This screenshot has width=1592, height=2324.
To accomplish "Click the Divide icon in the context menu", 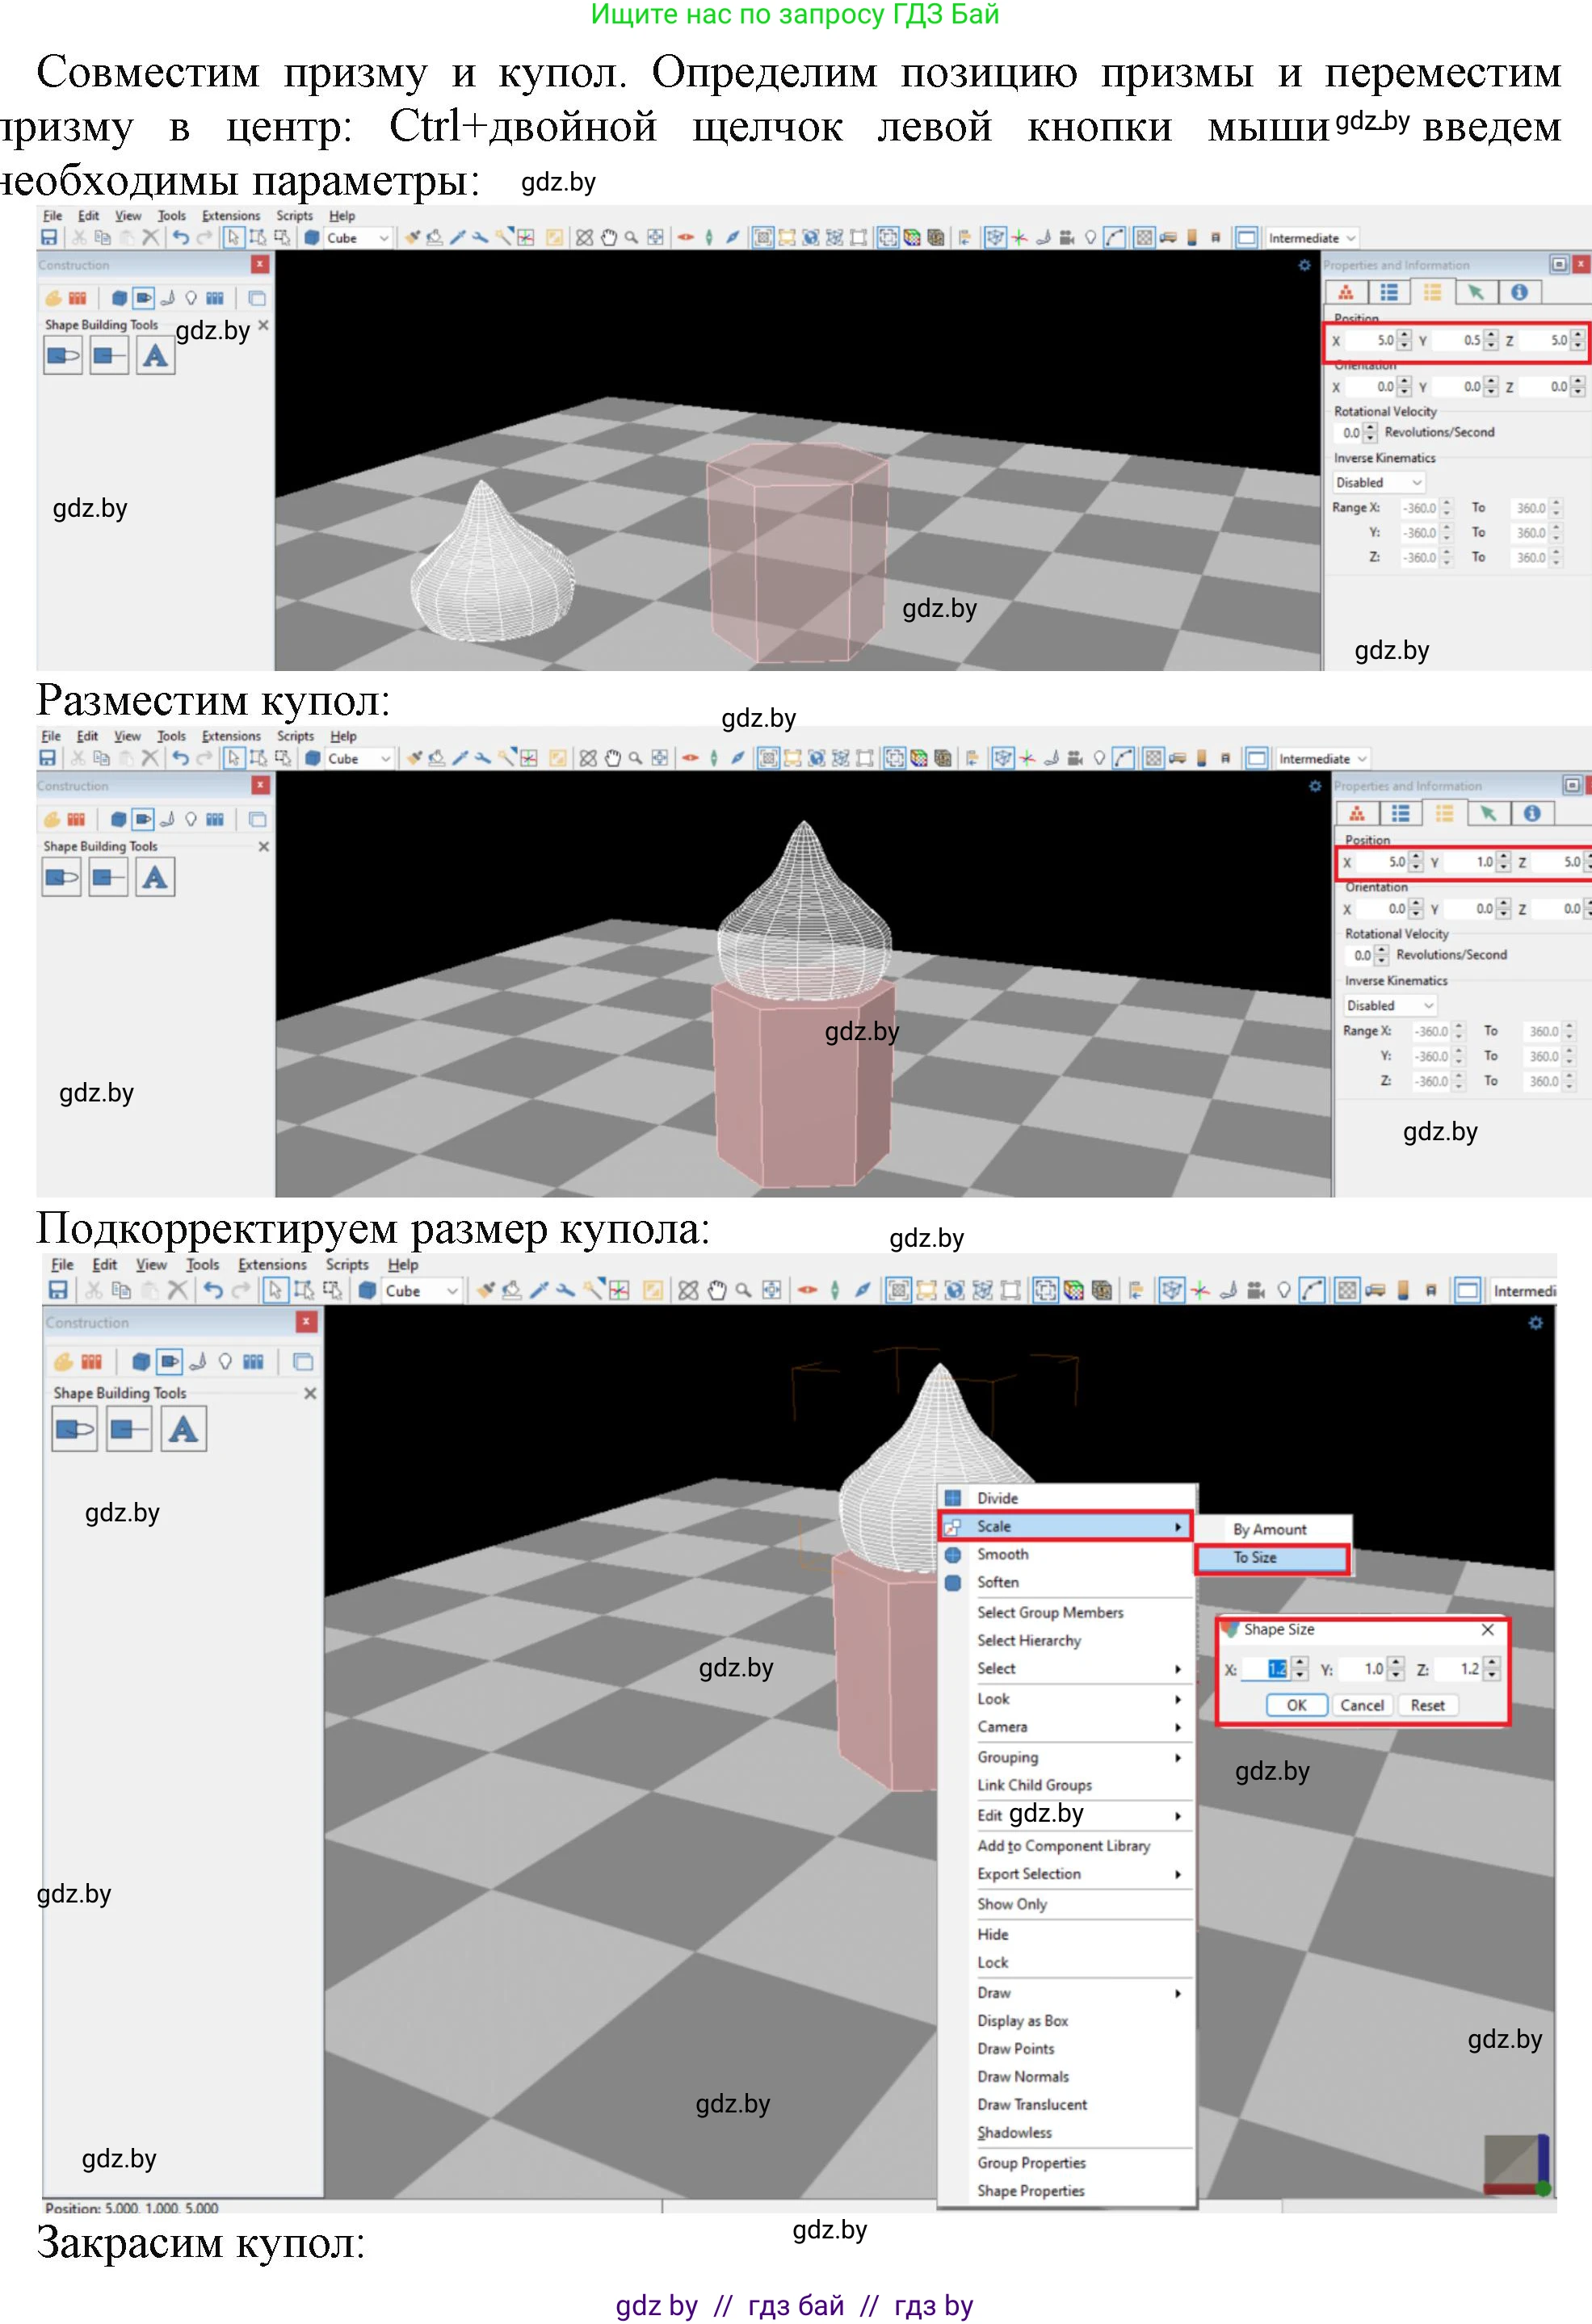I will tap(953, 1497).
